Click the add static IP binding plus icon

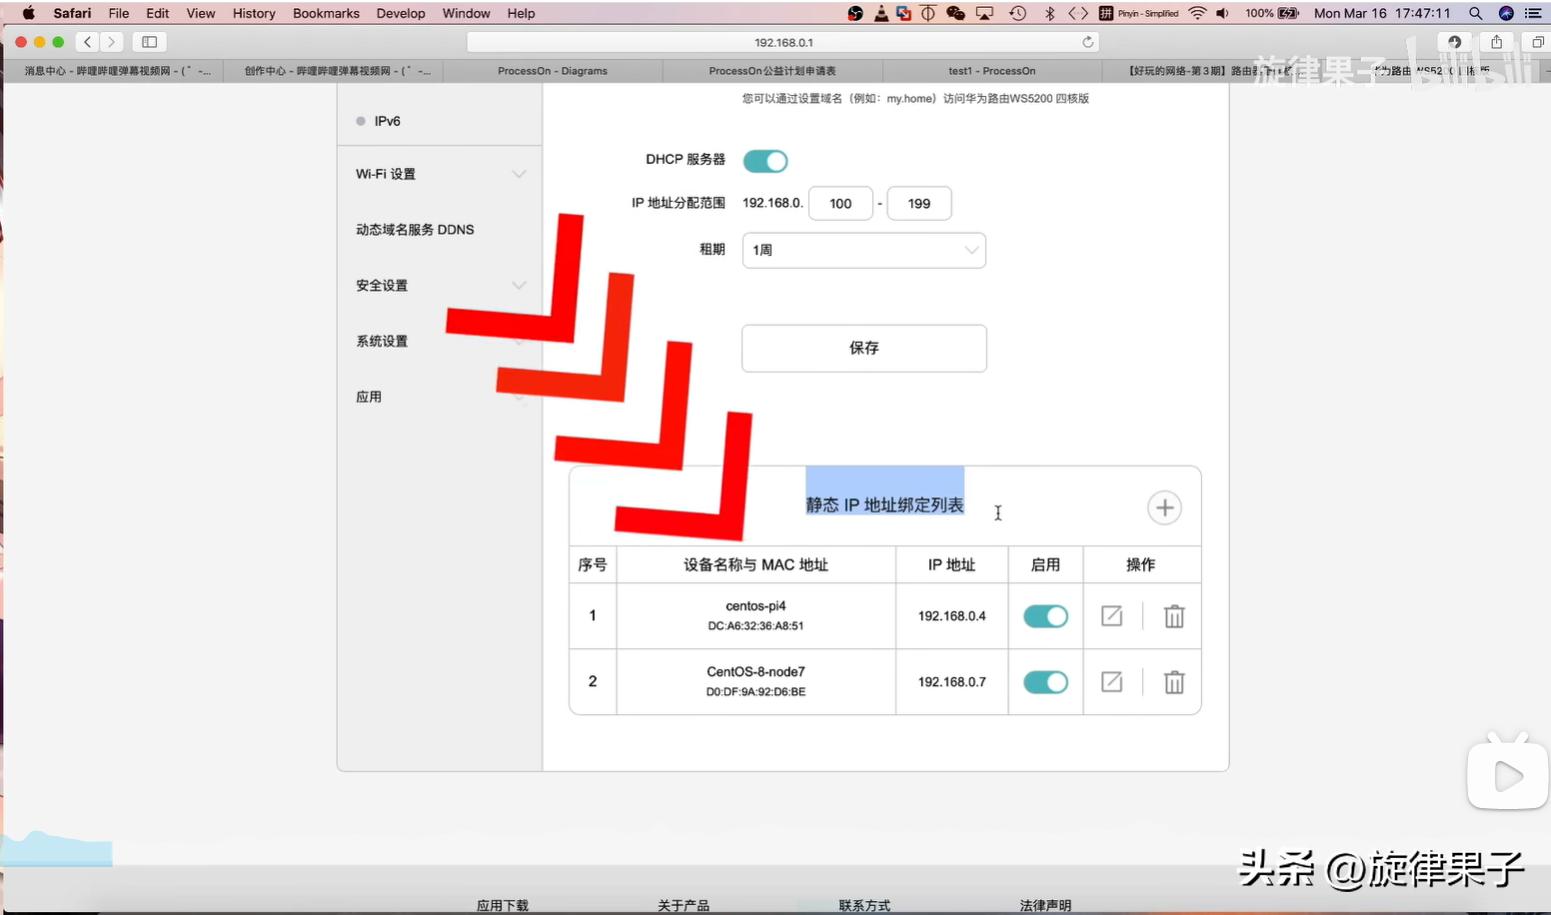tap(1164, 508)
